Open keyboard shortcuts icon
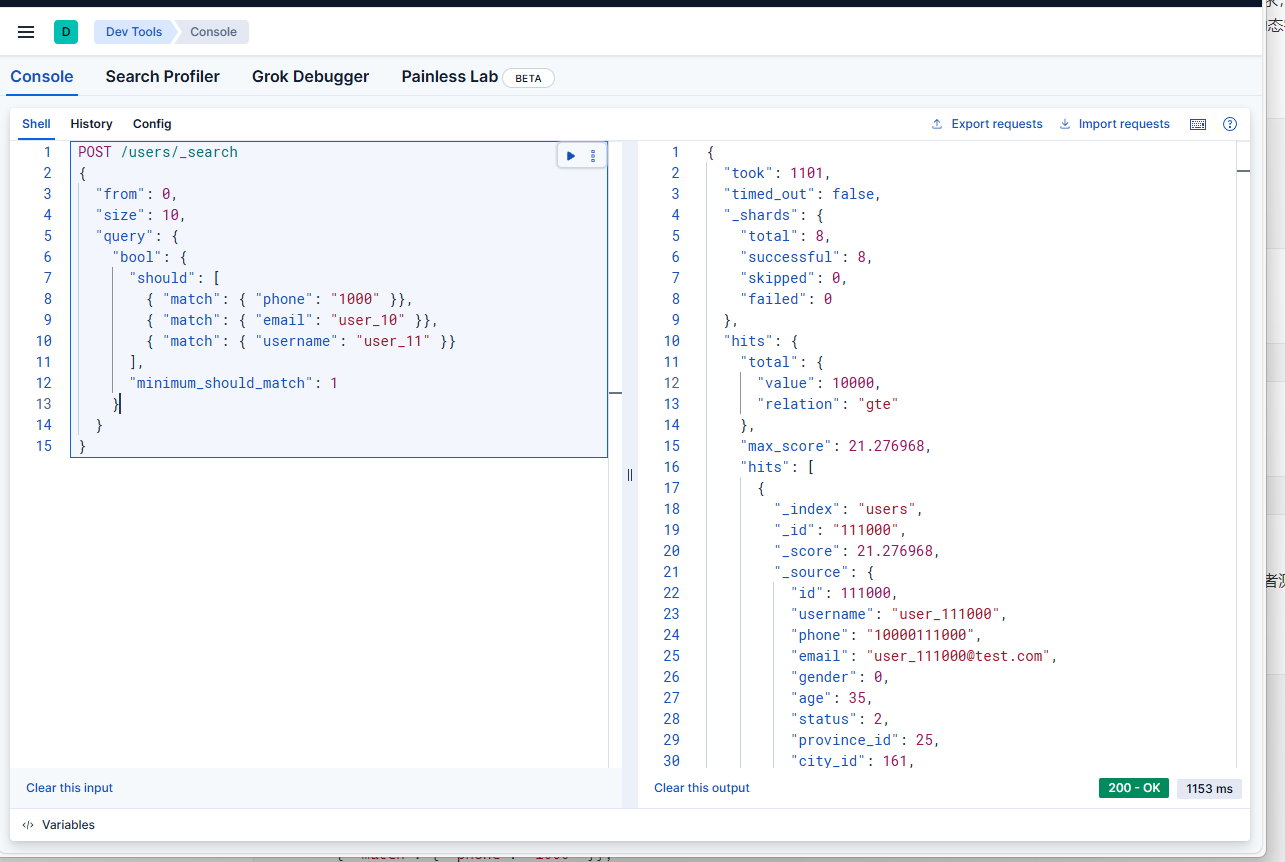Viewport: 1285px width, 862px height. (1198, 124)
